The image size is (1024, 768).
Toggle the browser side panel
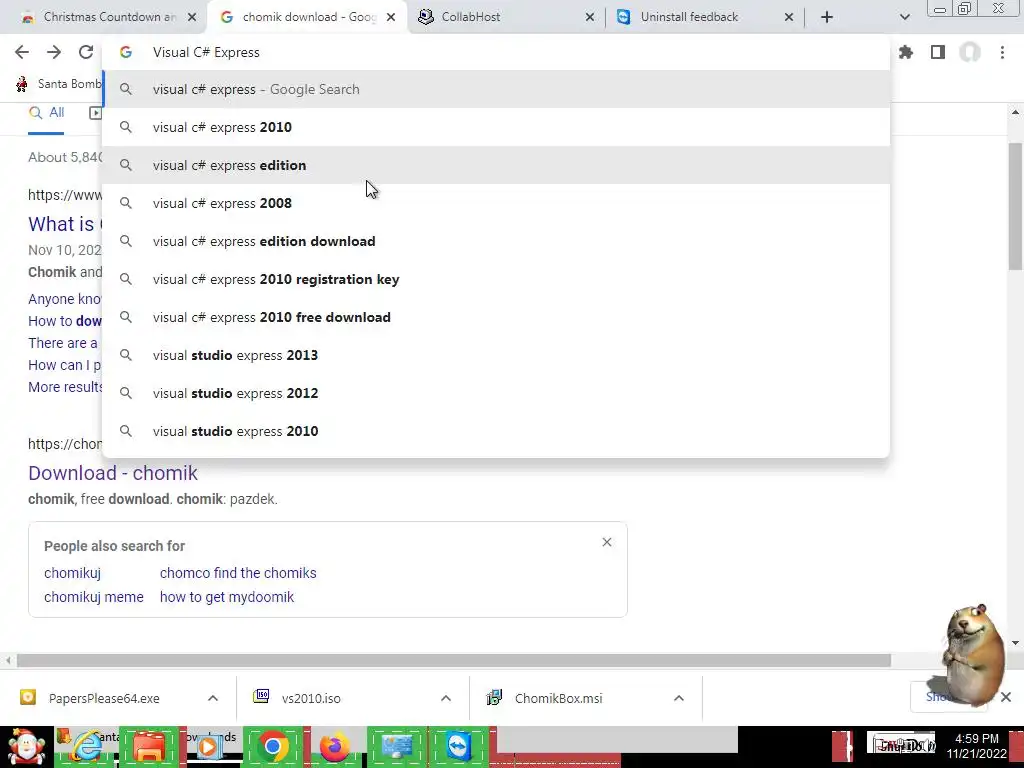tap(938, 52)
